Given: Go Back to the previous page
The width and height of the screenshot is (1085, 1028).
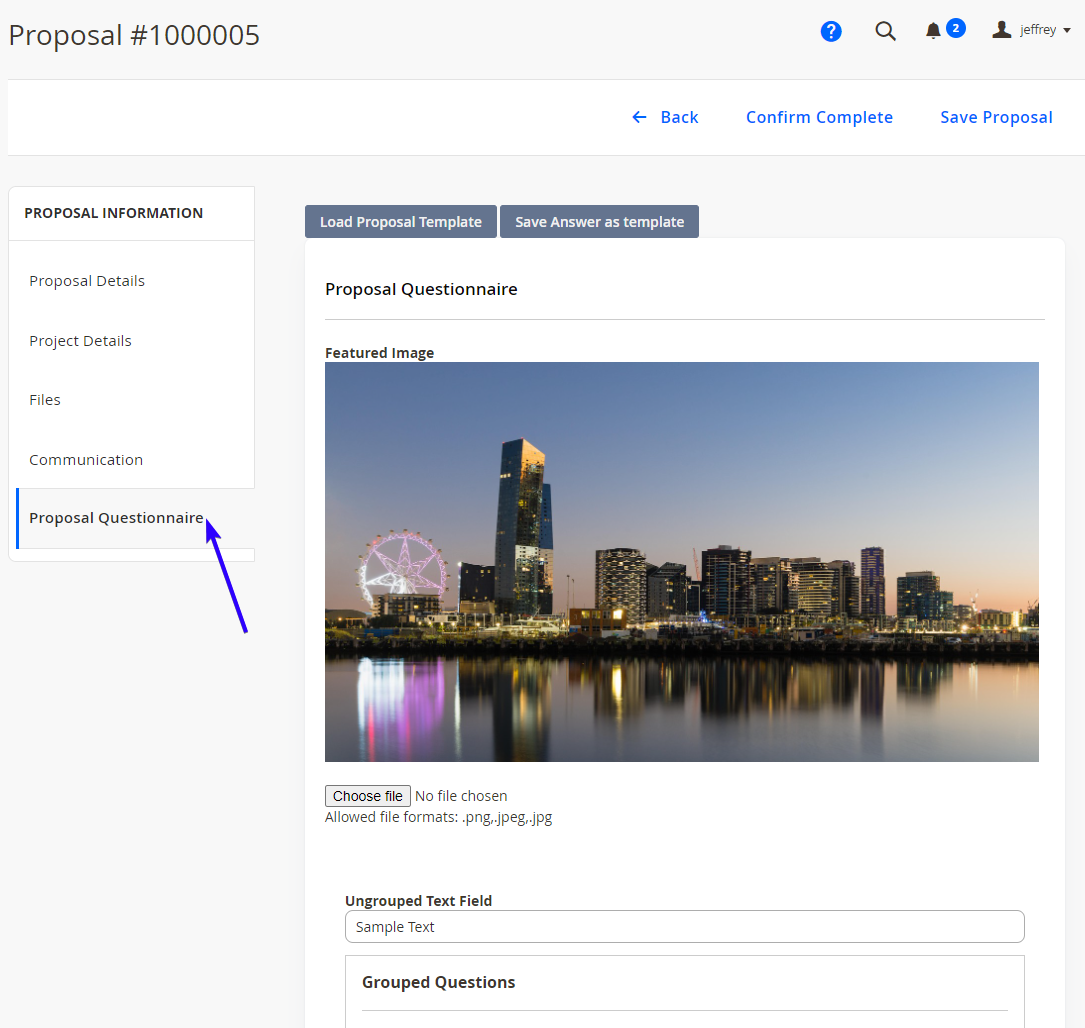Looking at the screenshot, I should click(x=679, y=117).
